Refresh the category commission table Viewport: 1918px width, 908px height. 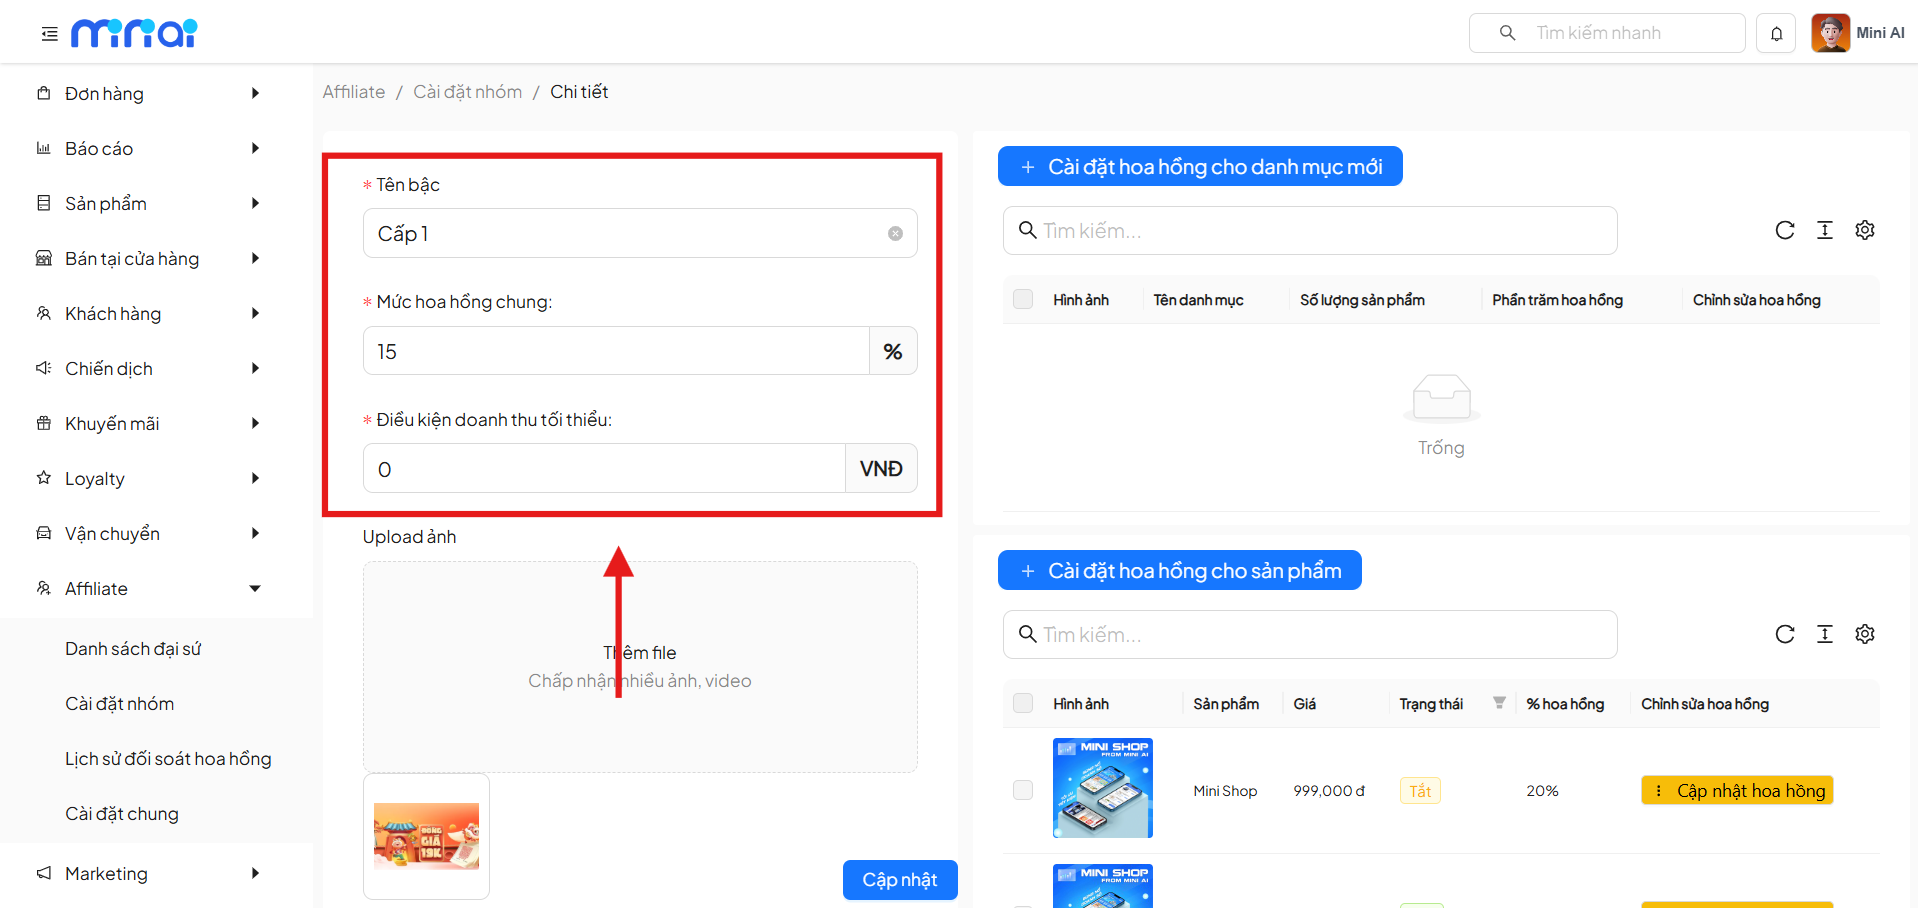pos(1784,231)
